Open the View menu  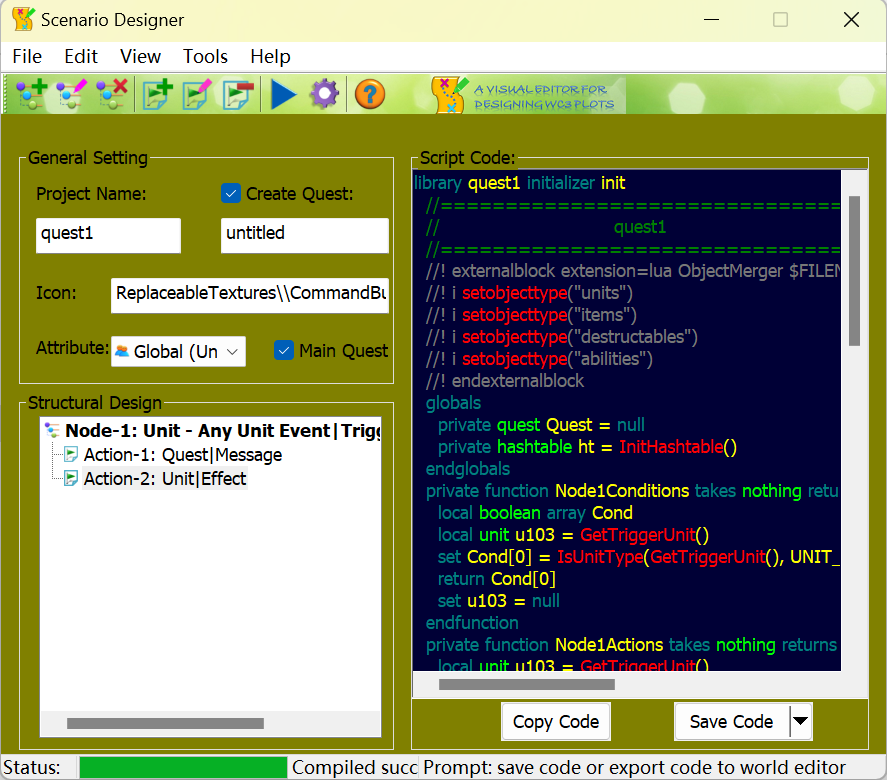point(140,57)
